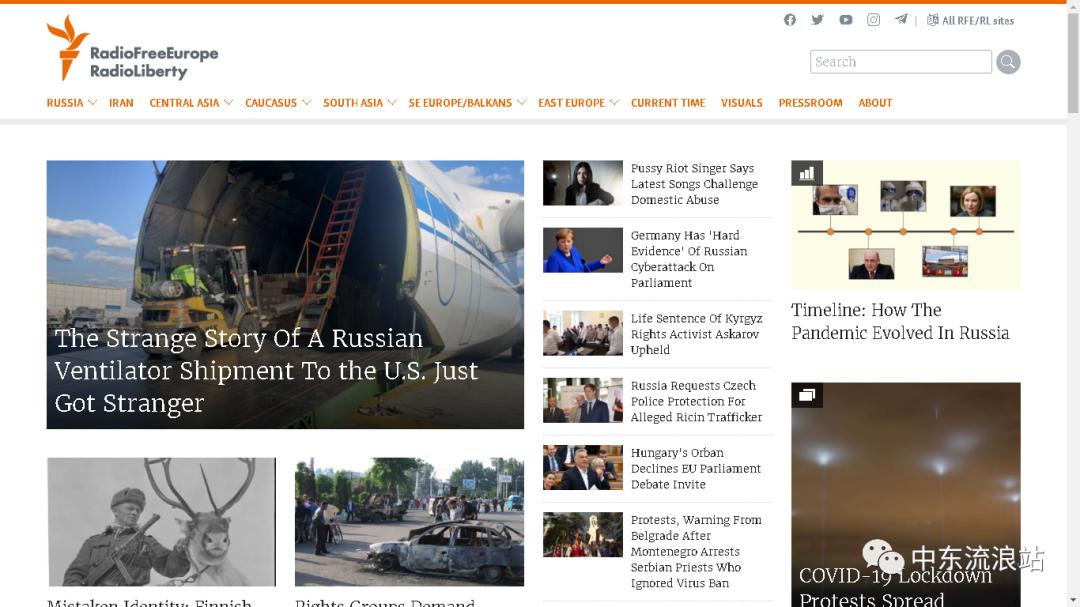The height and width of the screenshot is (607, 1080).
Task: Click reindeer soldier black-and-white photo
Action: 161,522
